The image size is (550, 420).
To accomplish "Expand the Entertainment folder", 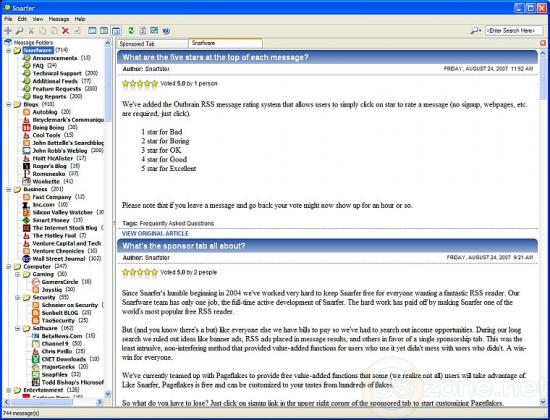I will (8, 390).
